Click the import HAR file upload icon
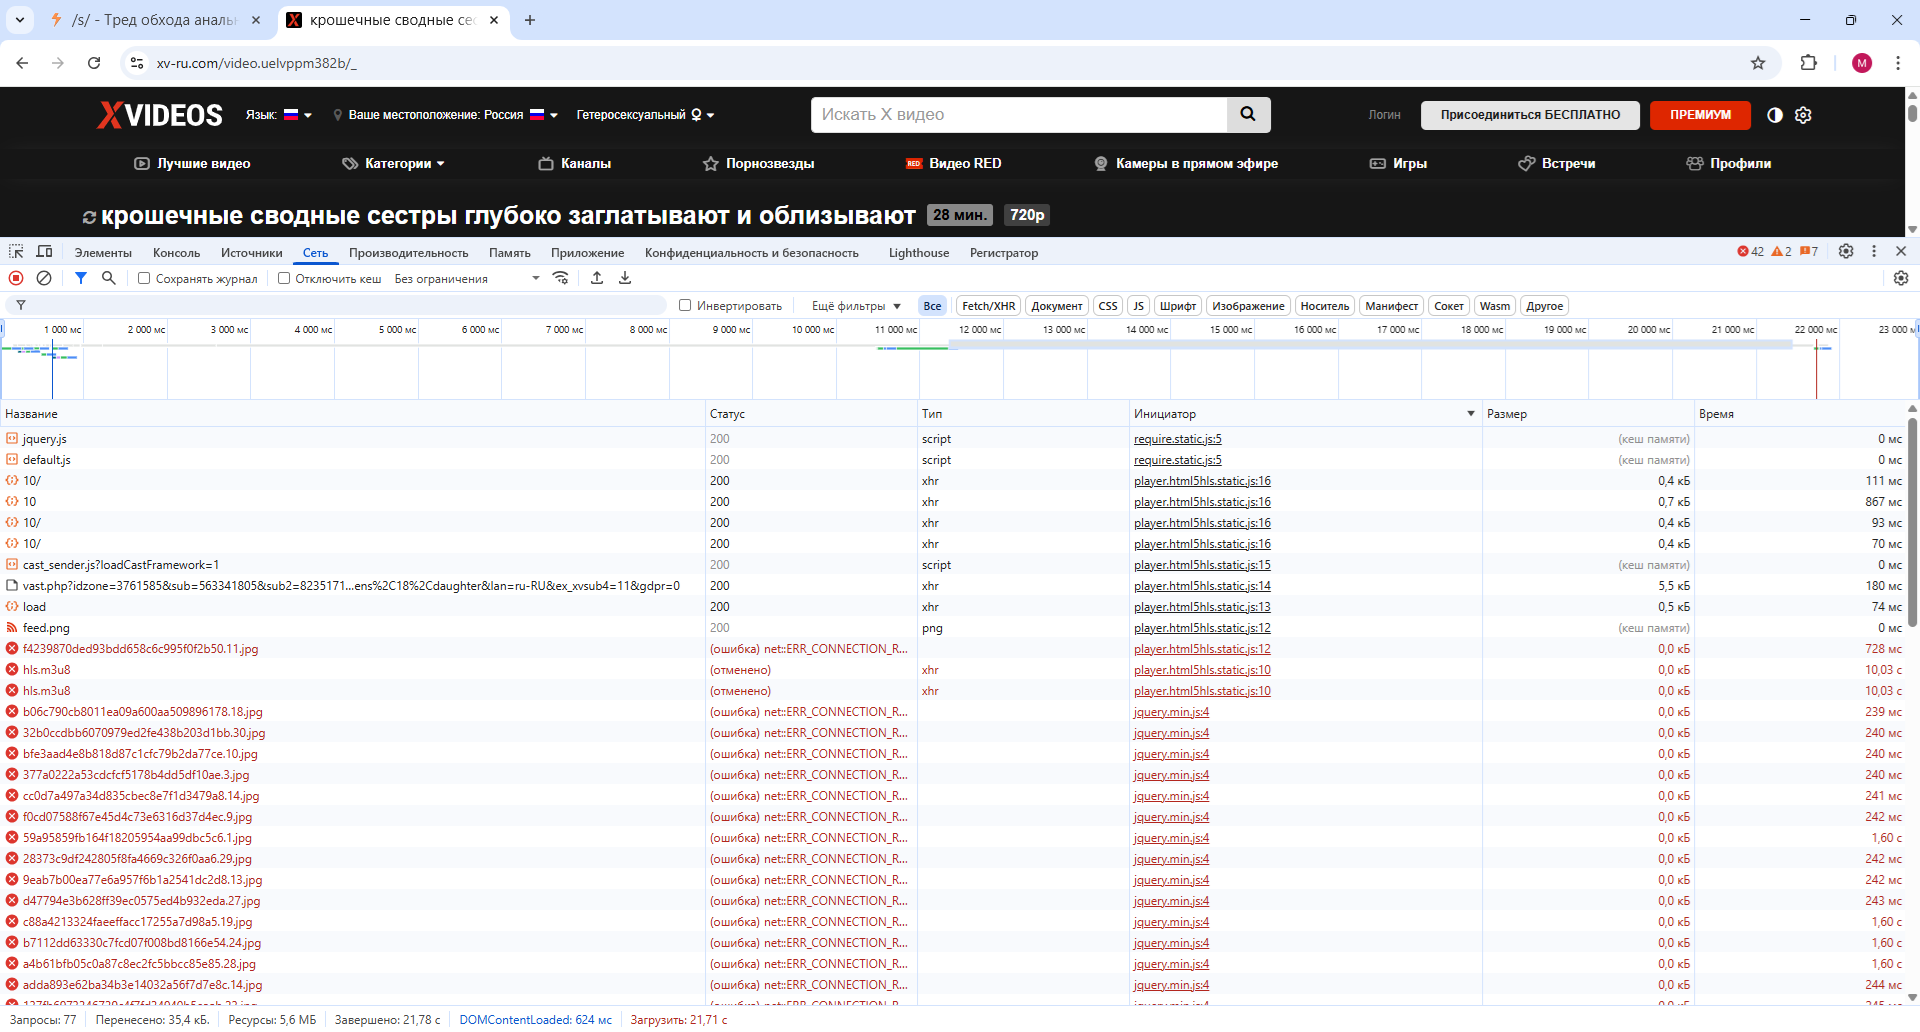The image size is (1920, 1032). [597, 278]
